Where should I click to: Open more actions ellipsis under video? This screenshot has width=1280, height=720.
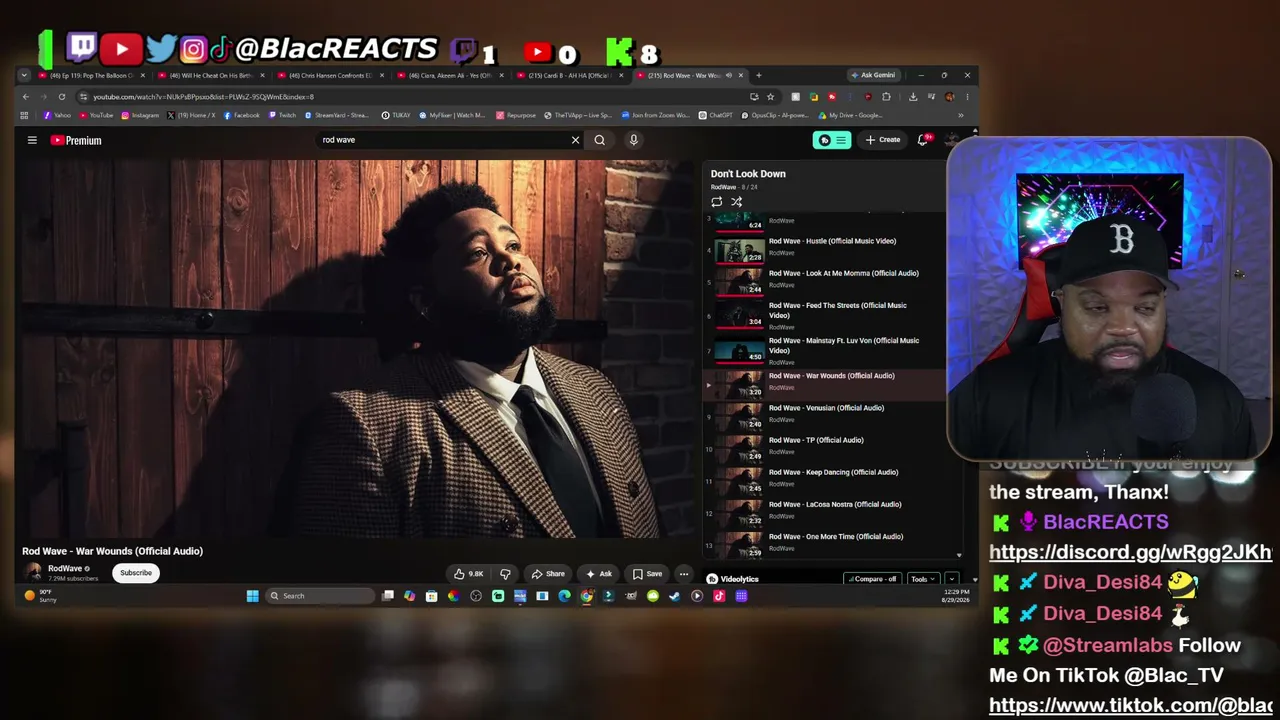pyautogui.click(x=684, y=574)
